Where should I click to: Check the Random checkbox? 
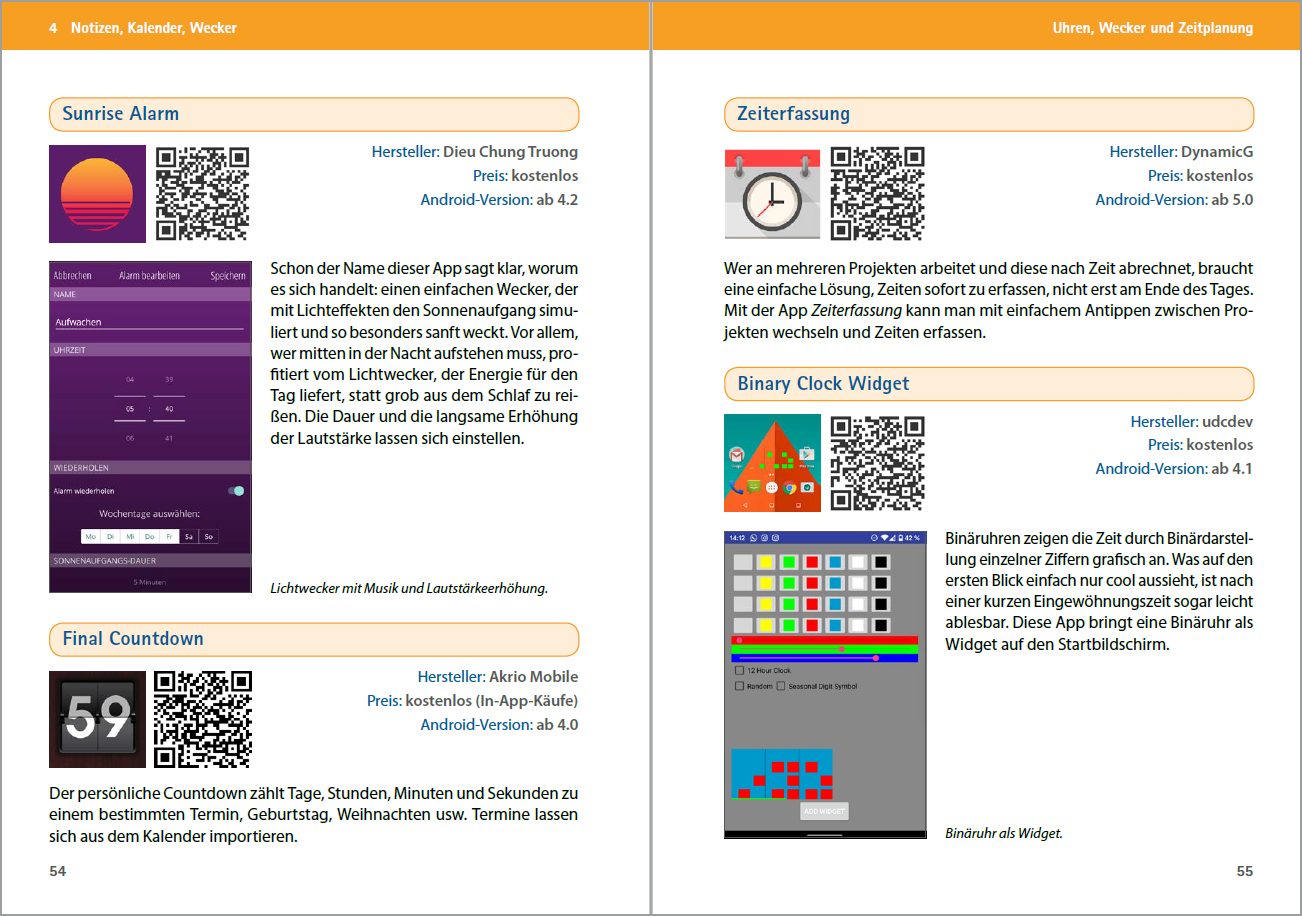(x=739, y=686)
